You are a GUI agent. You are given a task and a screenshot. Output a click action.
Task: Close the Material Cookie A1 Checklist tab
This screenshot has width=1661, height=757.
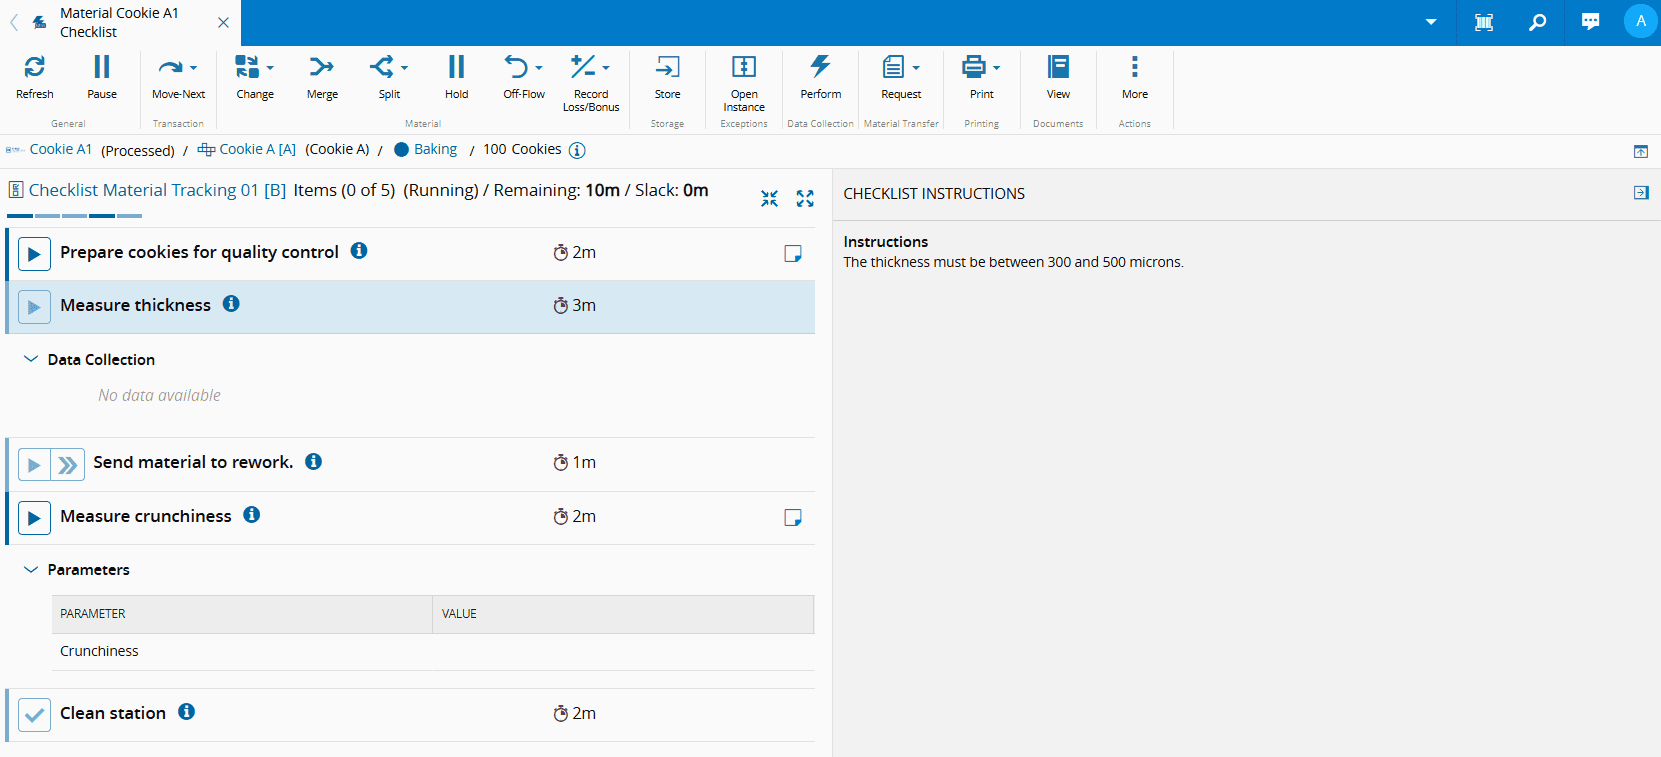pyautogui.click(x=223, y=22)
